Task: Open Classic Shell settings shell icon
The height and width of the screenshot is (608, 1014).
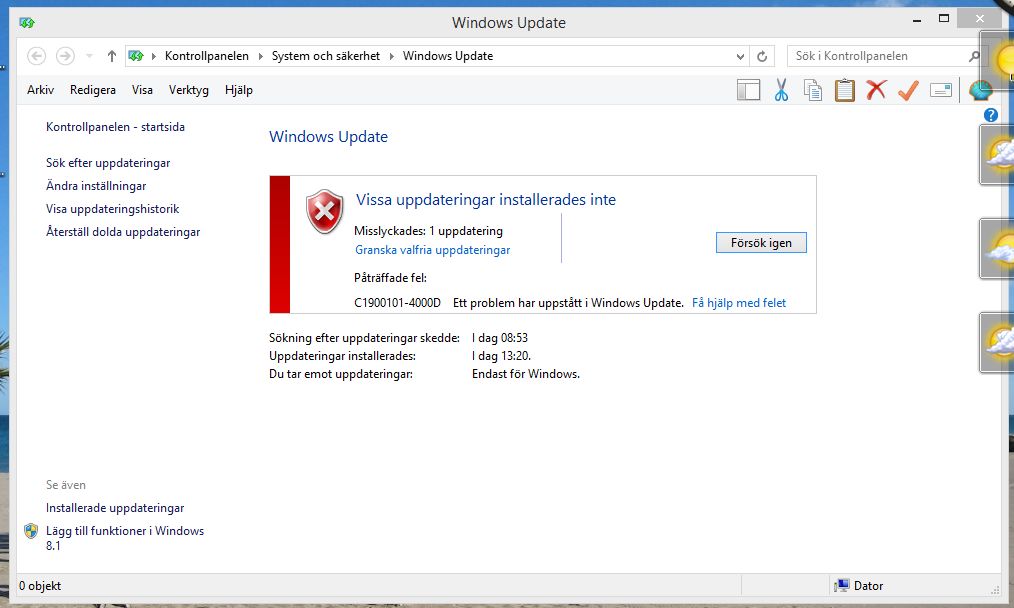Action: [x=980, y=90]
